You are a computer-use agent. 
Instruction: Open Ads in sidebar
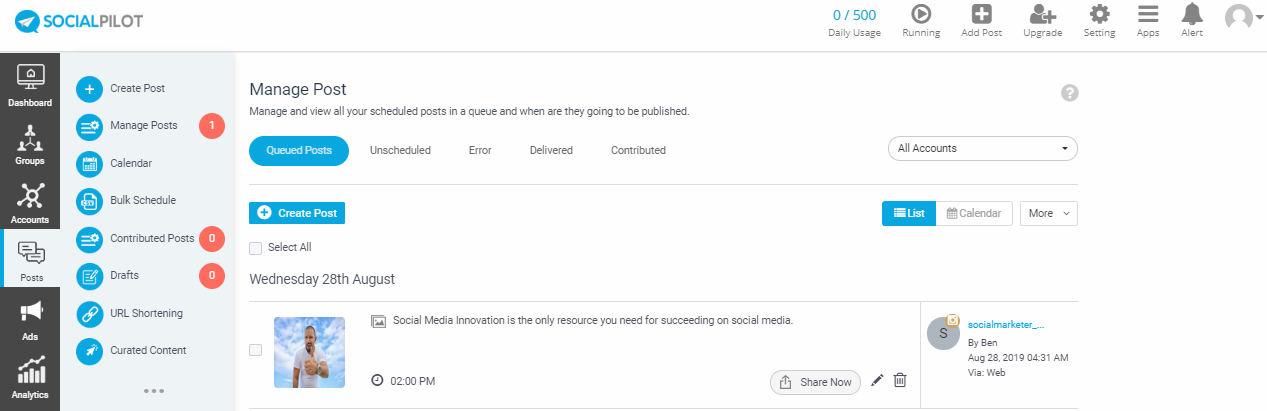click(30, 319)
